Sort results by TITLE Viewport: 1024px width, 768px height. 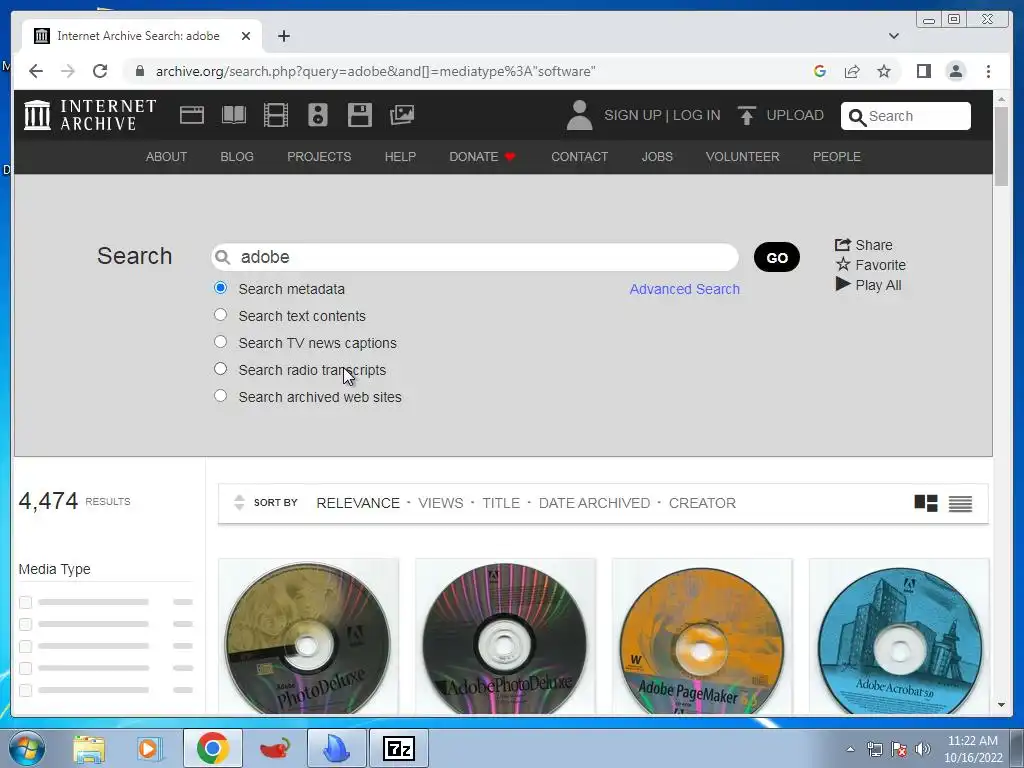click(x=501, y=503)
